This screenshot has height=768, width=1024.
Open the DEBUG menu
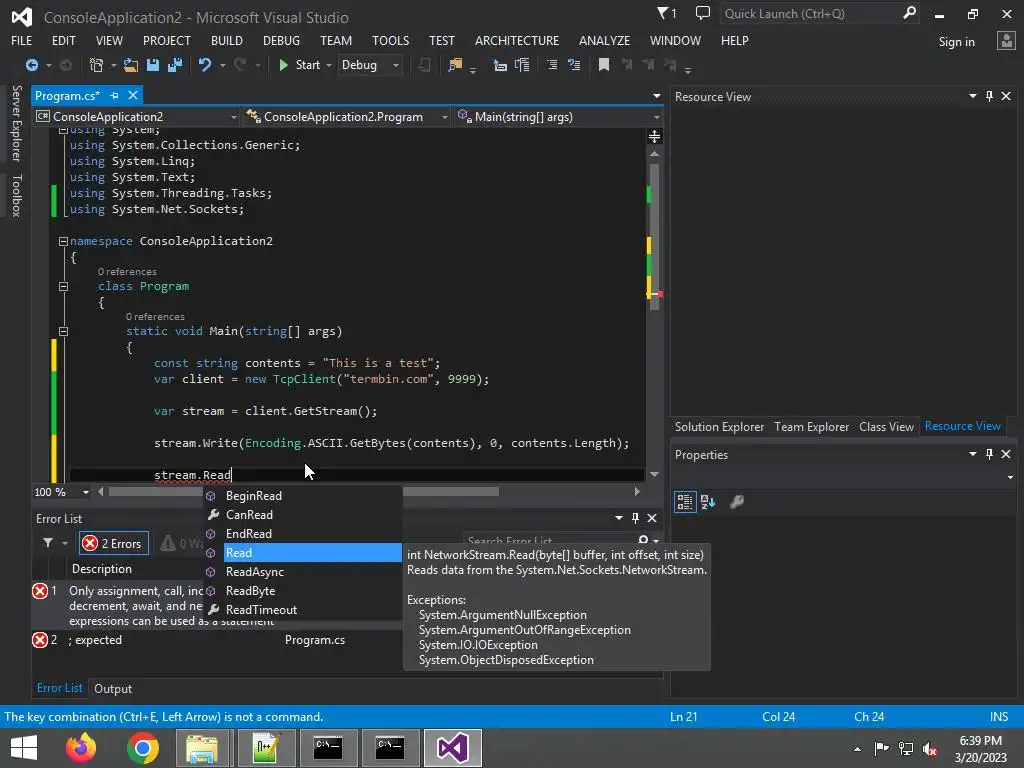pos(281,40)
